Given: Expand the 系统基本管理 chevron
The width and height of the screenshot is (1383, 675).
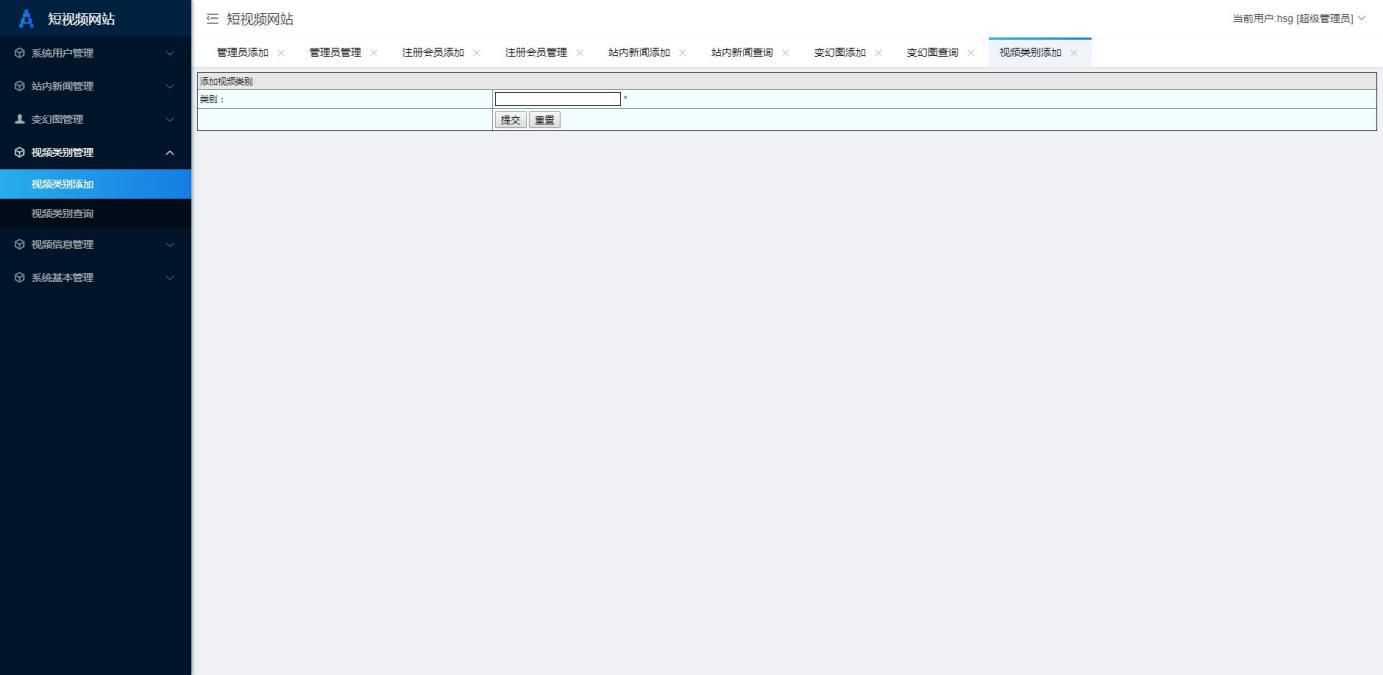Looking at the screenshot, I should point(169,277).
